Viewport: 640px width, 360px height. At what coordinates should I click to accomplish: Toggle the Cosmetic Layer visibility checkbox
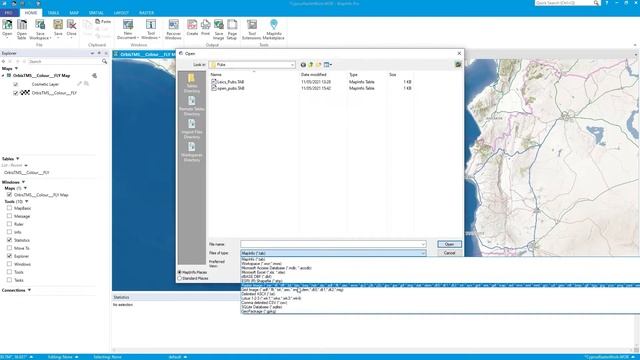pyautogui.click(x=16, y=84)
